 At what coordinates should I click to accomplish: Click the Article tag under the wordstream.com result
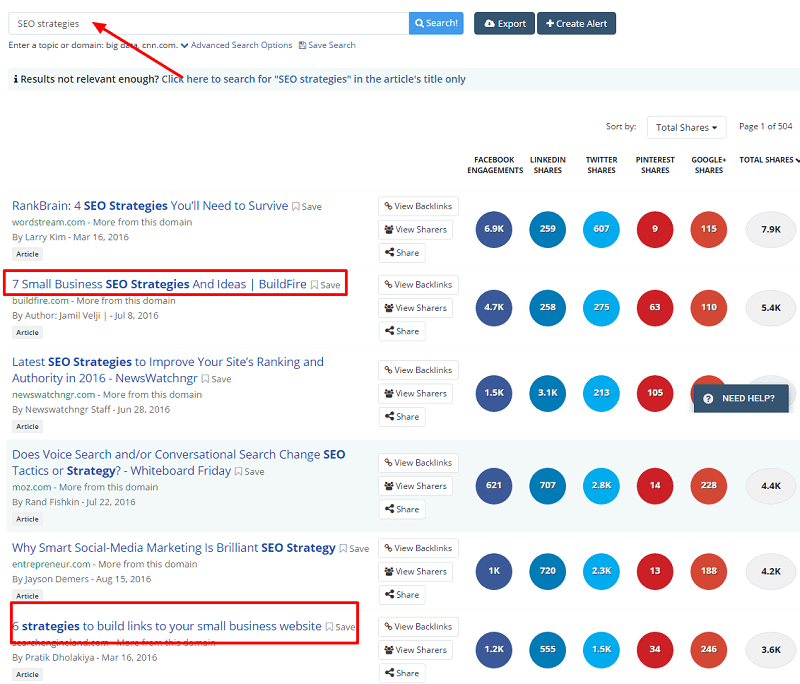click(x=27, y=253)
